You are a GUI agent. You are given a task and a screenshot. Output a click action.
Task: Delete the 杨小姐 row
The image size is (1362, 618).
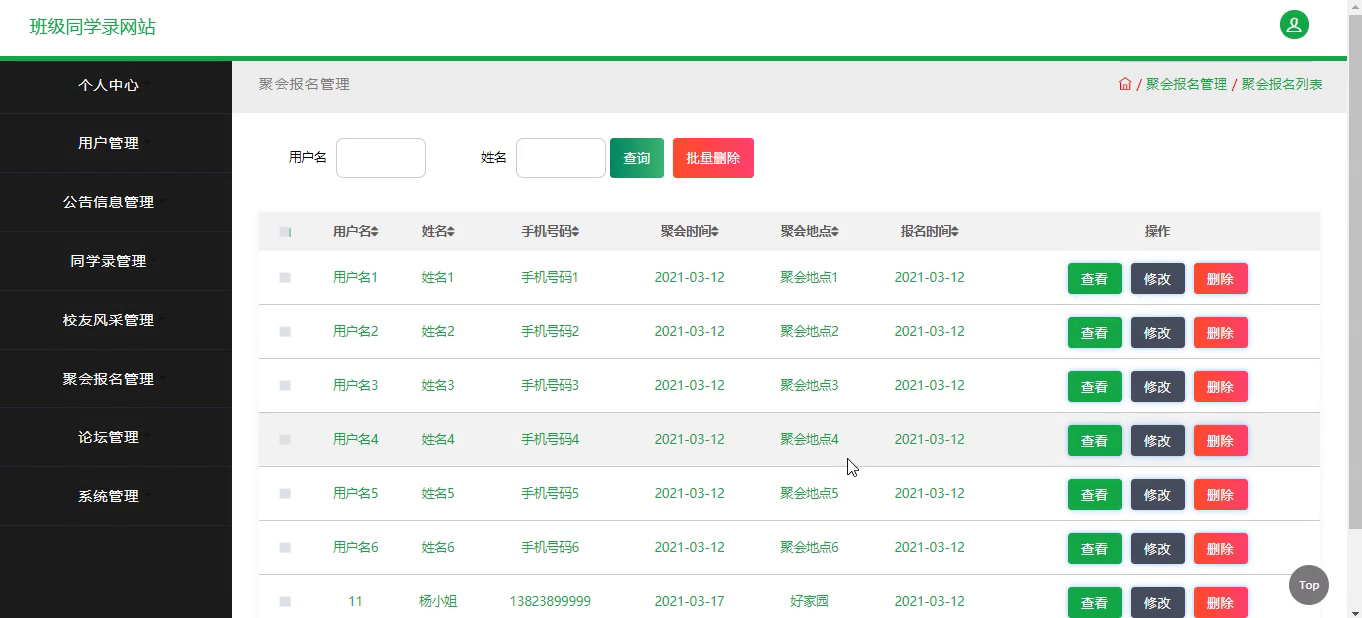click(x=1221, y=603)
